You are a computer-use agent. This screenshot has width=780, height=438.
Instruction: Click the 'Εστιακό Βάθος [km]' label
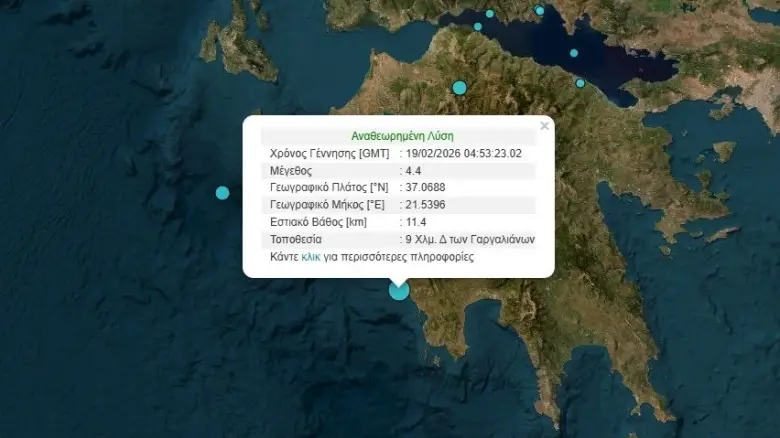[315, 222]
